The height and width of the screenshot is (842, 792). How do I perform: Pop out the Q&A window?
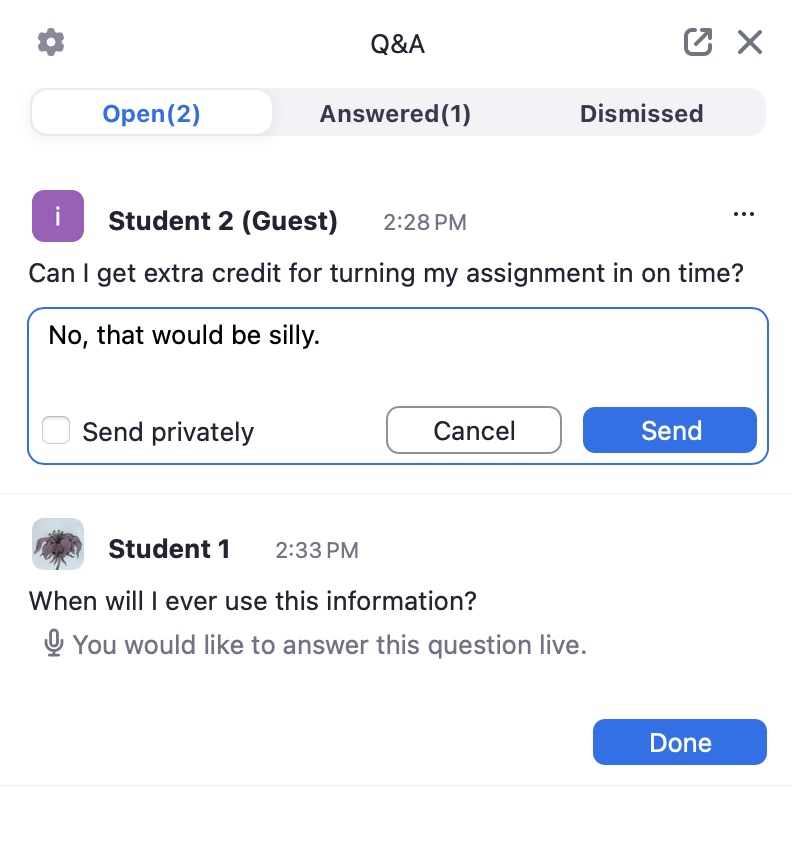point(697,43)
